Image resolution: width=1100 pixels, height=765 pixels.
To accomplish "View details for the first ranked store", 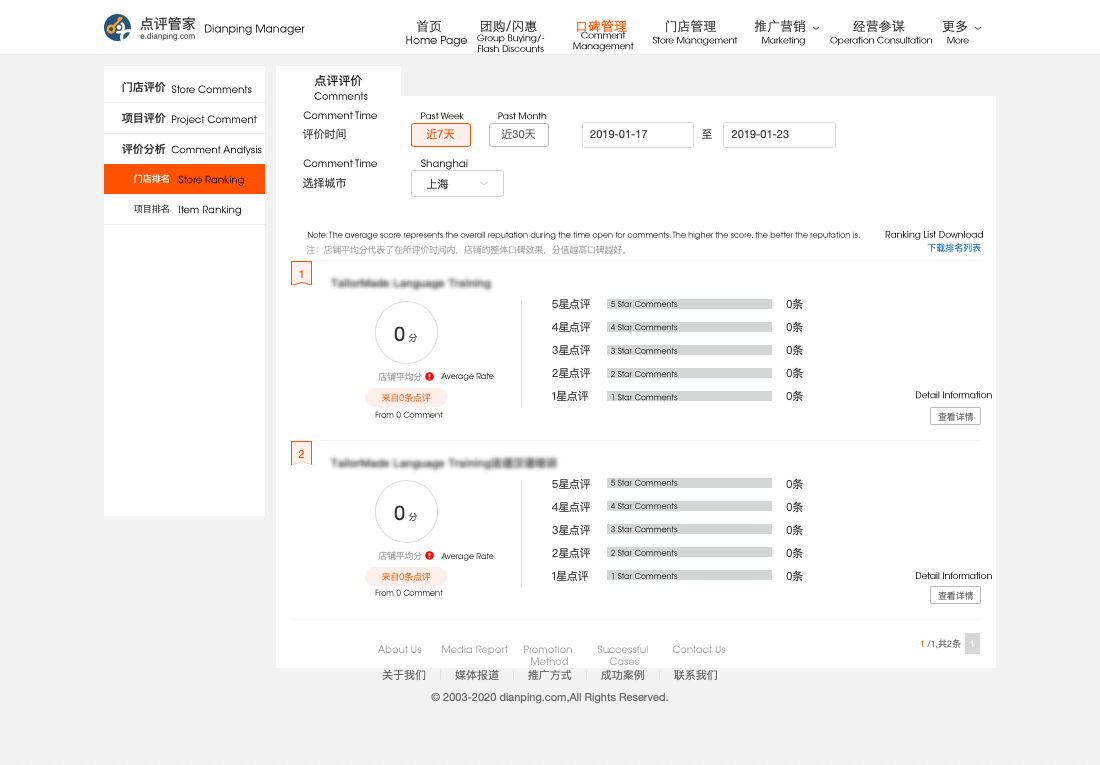I will (955, 417).
